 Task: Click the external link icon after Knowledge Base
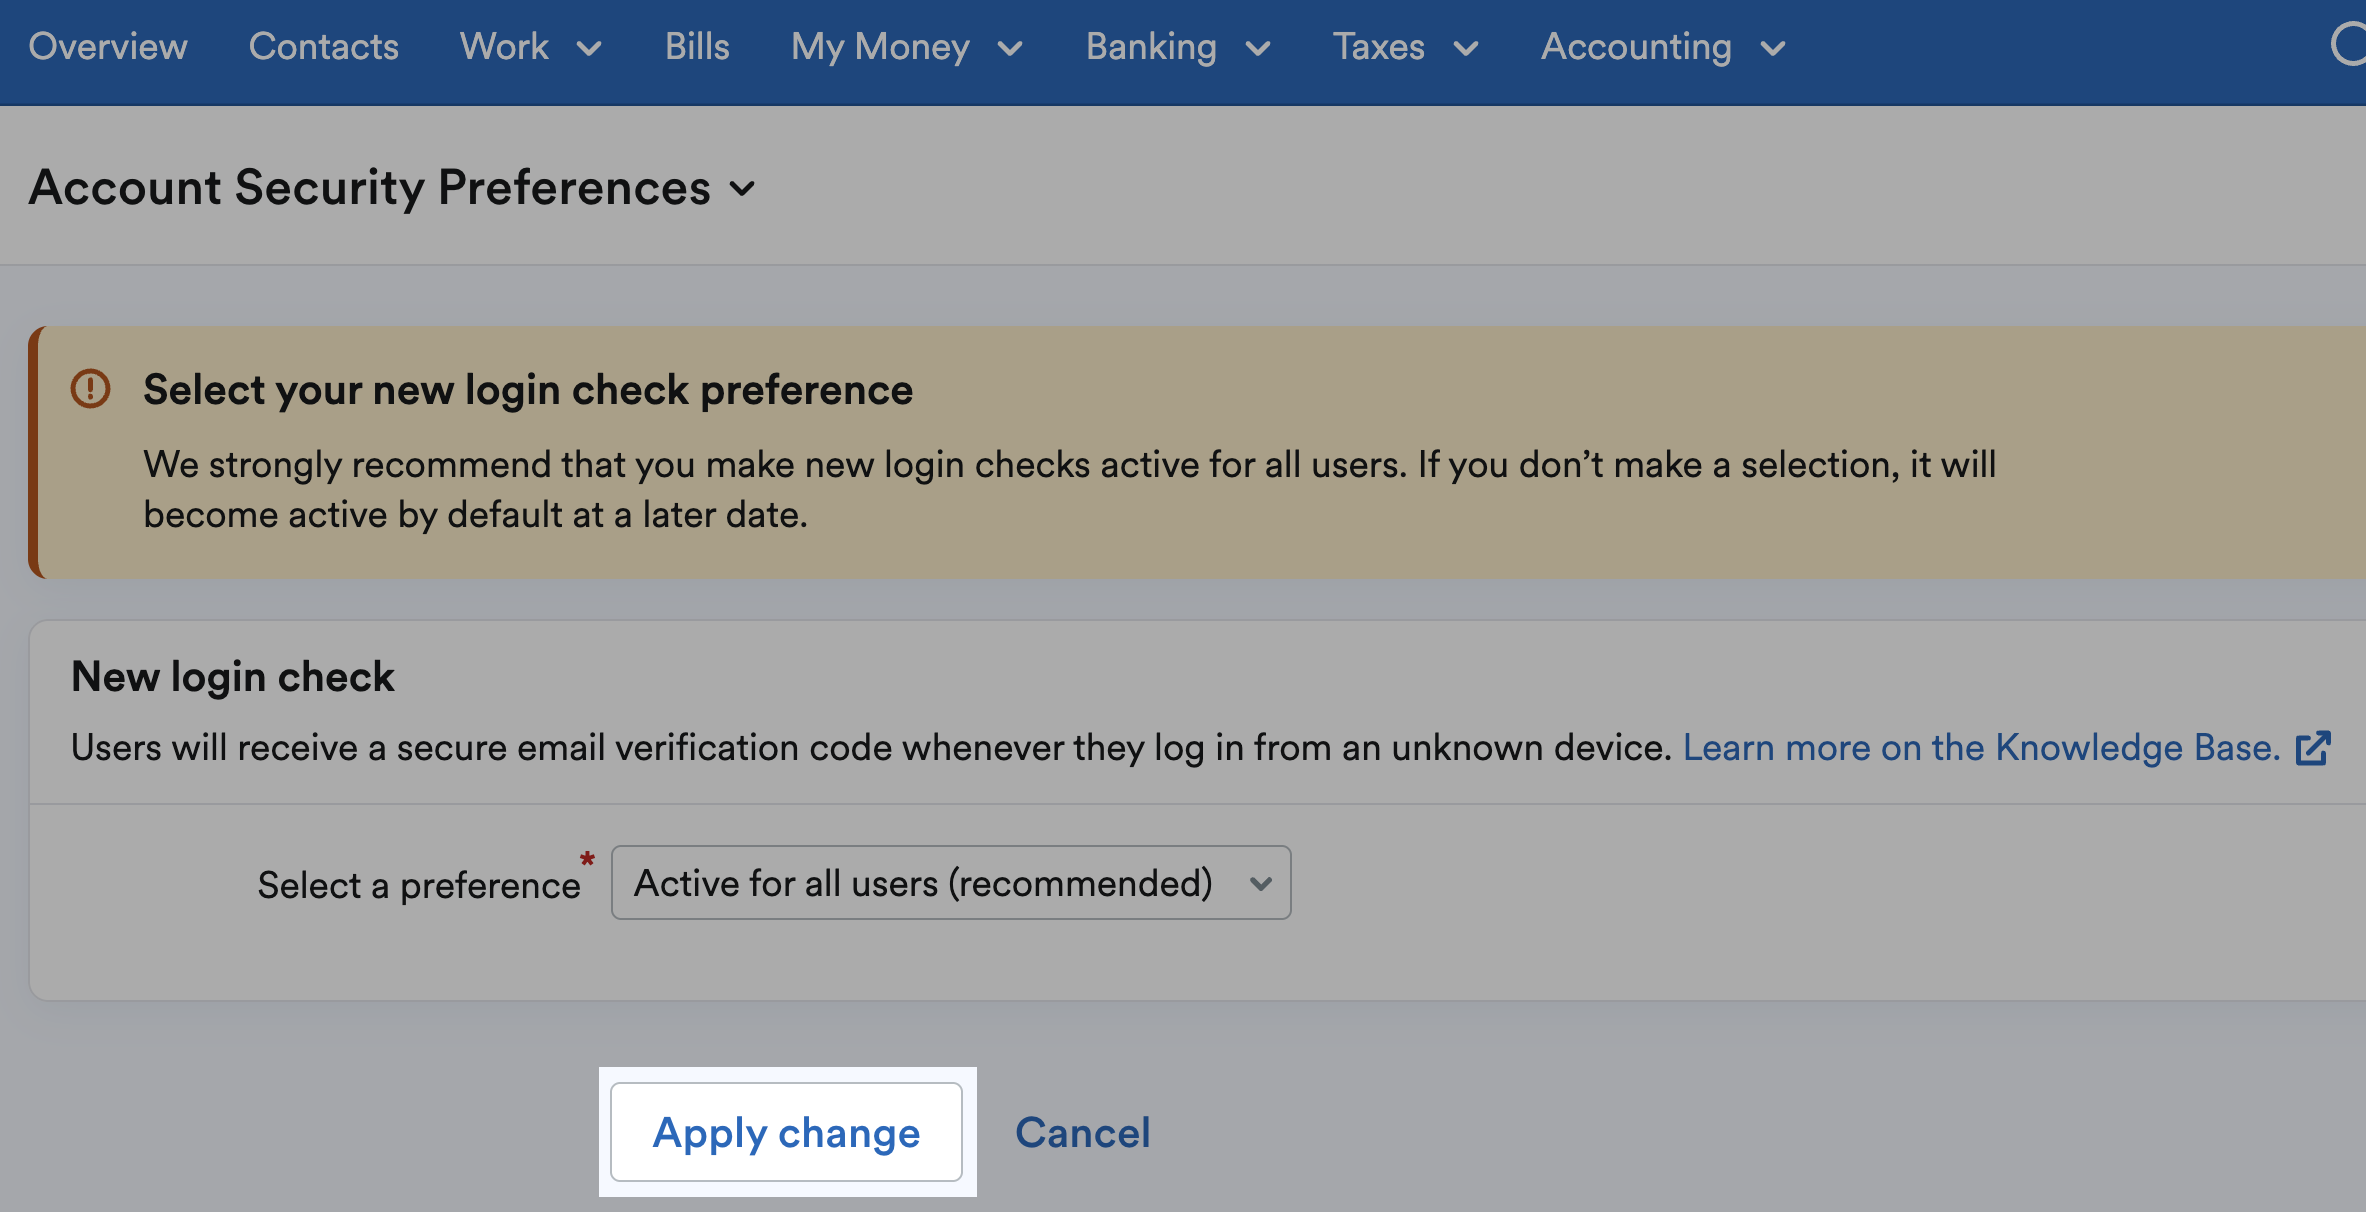click(2313, 748)
